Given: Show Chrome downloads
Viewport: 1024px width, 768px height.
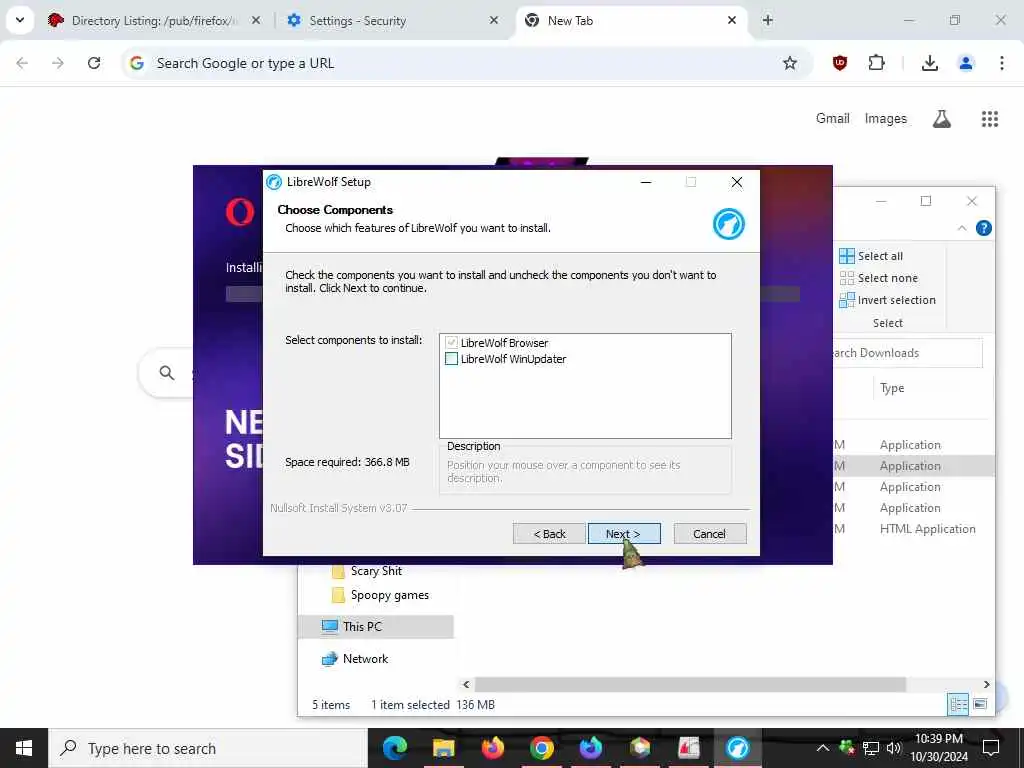Looking at the screenshot, I should 929,63.
